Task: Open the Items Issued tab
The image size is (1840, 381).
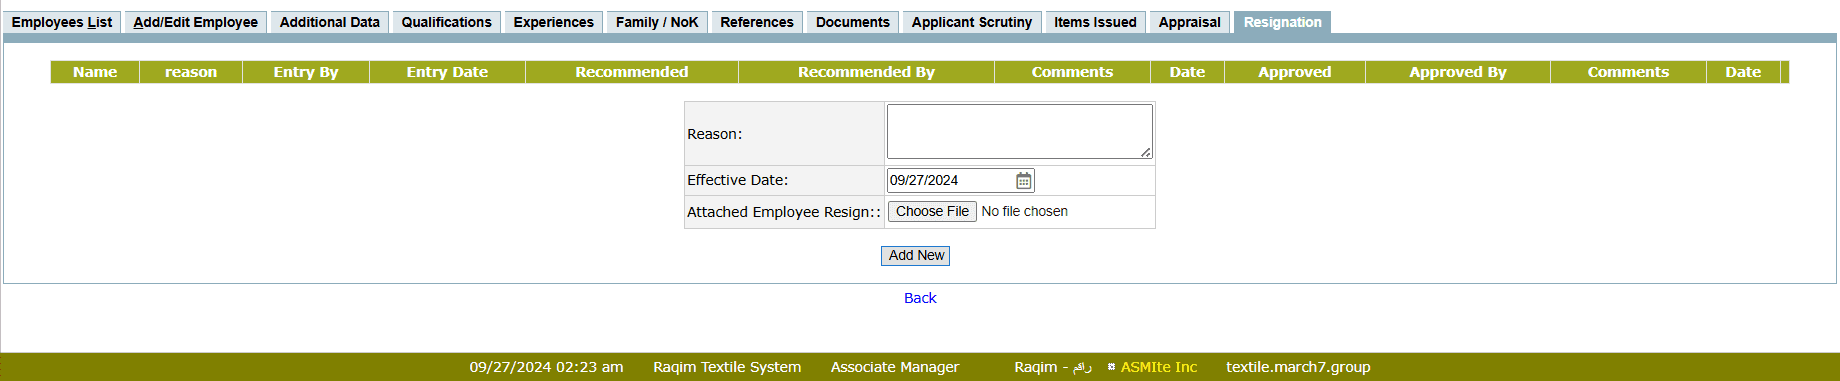Action: tap(1095, 22)
